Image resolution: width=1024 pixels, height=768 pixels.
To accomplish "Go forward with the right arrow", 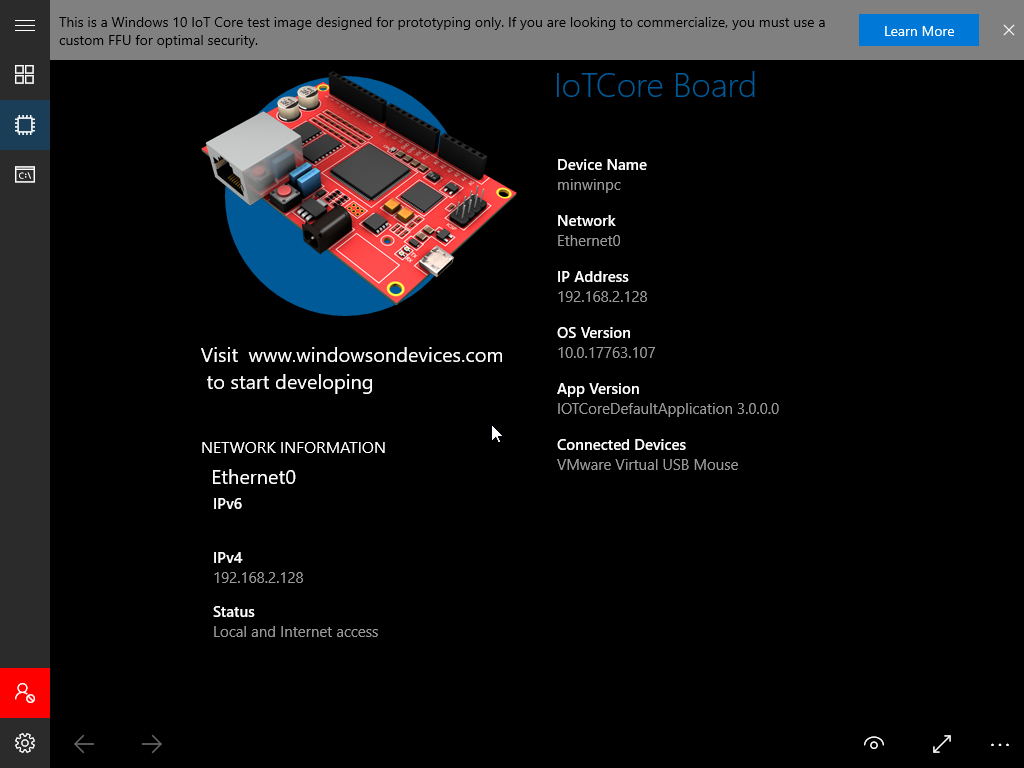I will (151, 743).
